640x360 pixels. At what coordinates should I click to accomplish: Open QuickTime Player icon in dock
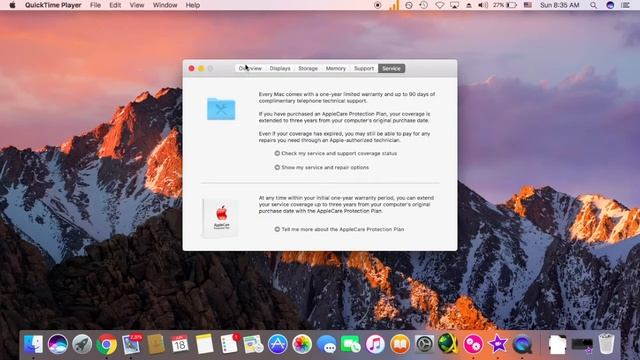coord(522,344)
